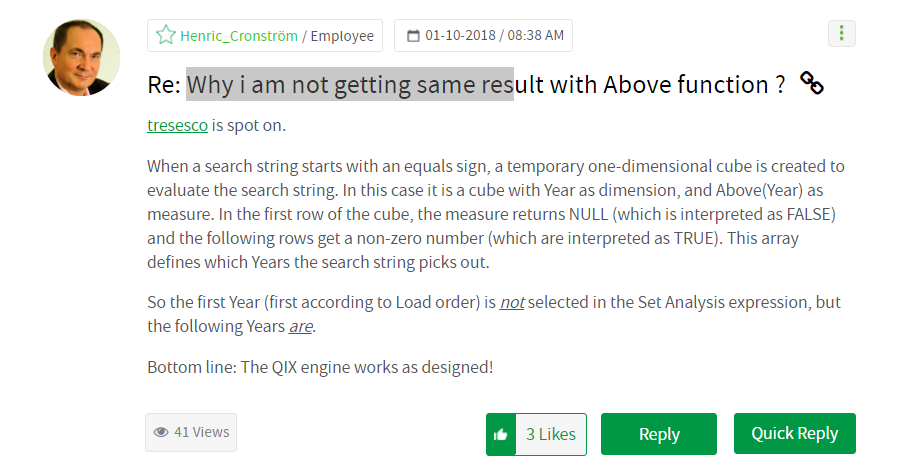This screenshot has width=898, height=467.
Task: Click the Employee role label
Action: pyautogui.click(x=343, y=36)
